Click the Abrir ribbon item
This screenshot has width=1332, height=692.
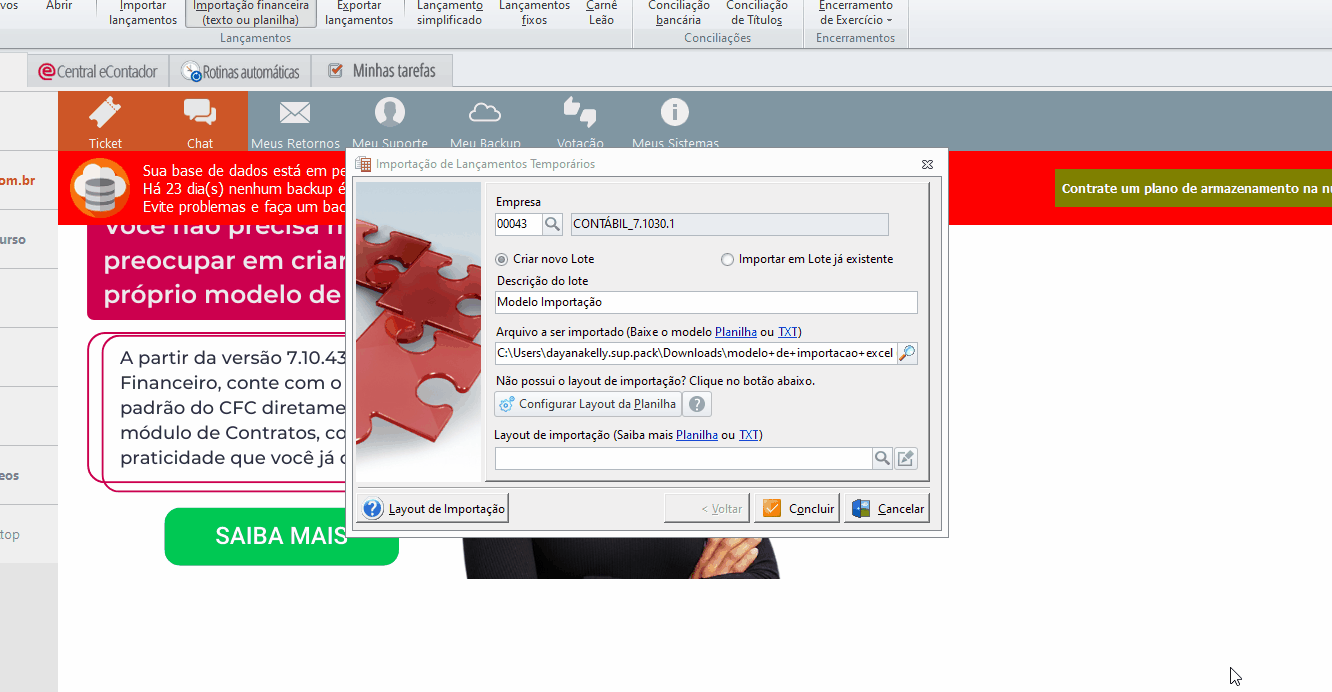coord(59,6)
